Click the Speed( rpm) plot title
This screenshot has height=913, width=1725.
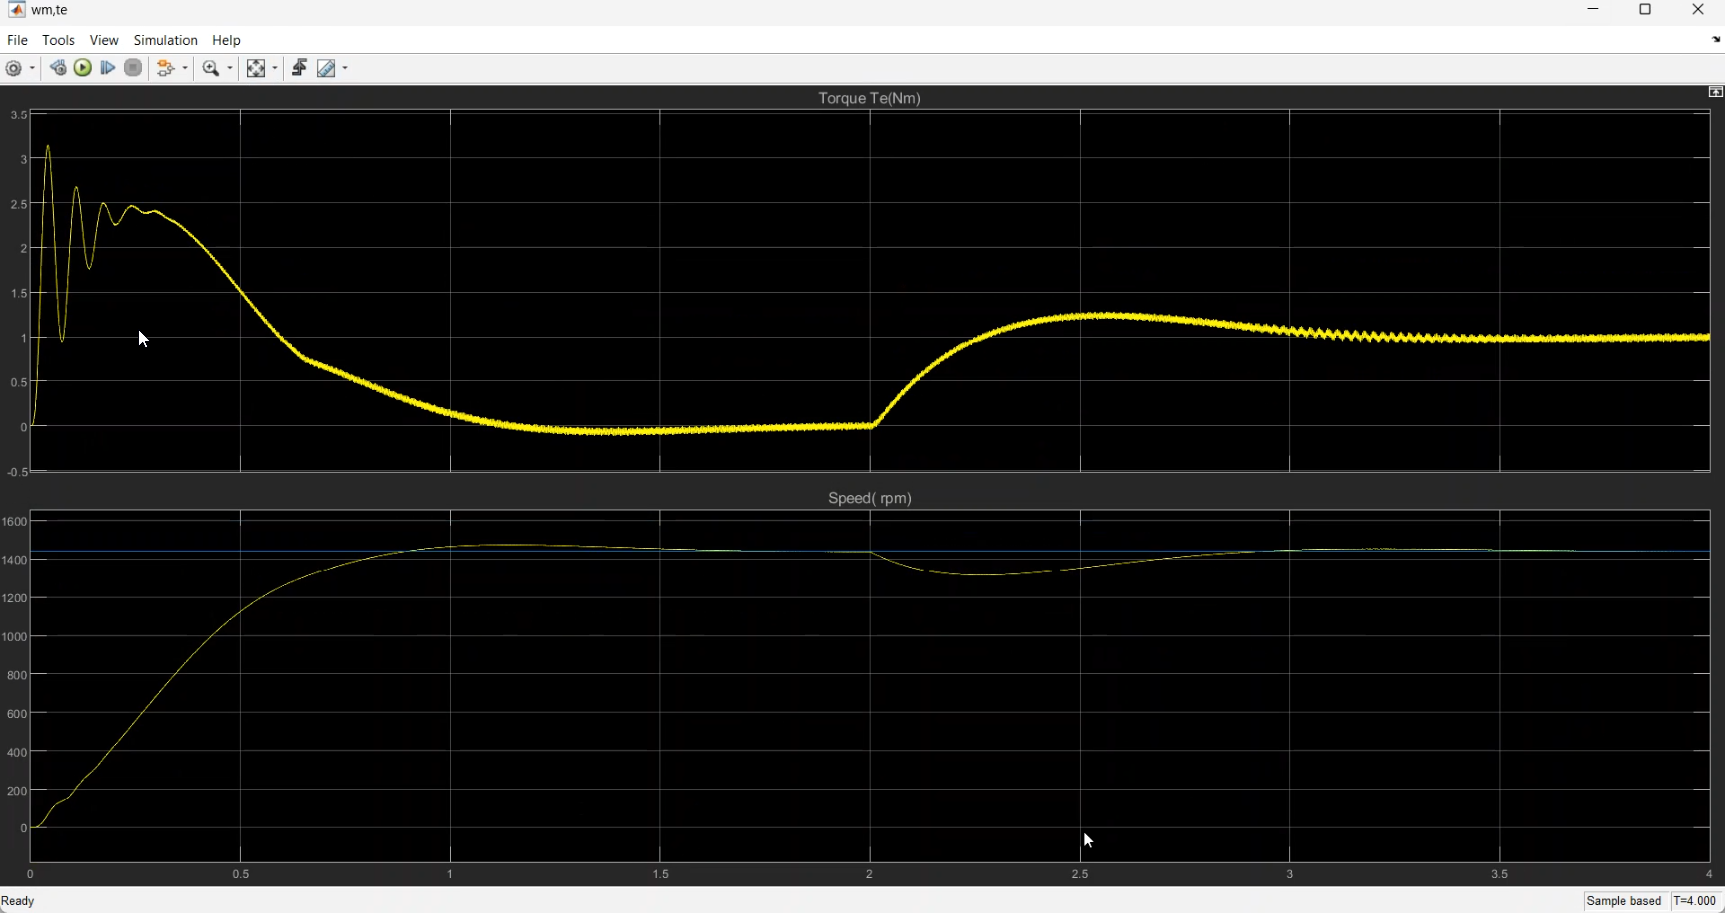pos(870,498)
